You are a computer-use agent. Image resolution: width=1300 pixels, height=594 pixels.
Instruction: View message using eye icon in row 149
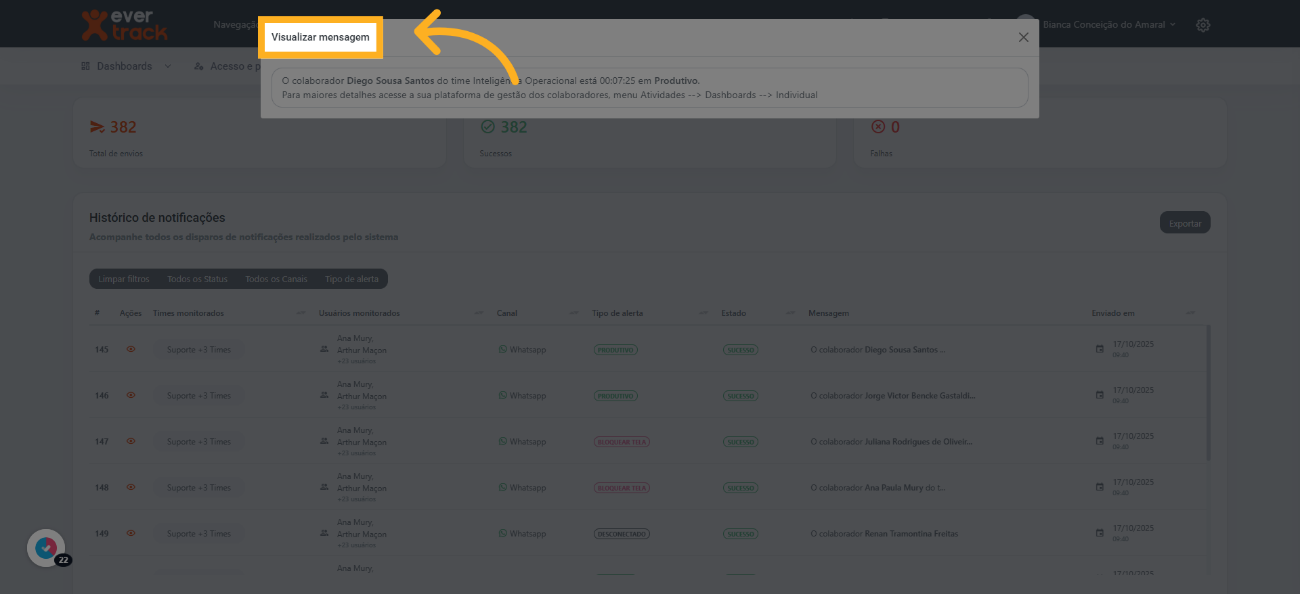coord(130,533)
